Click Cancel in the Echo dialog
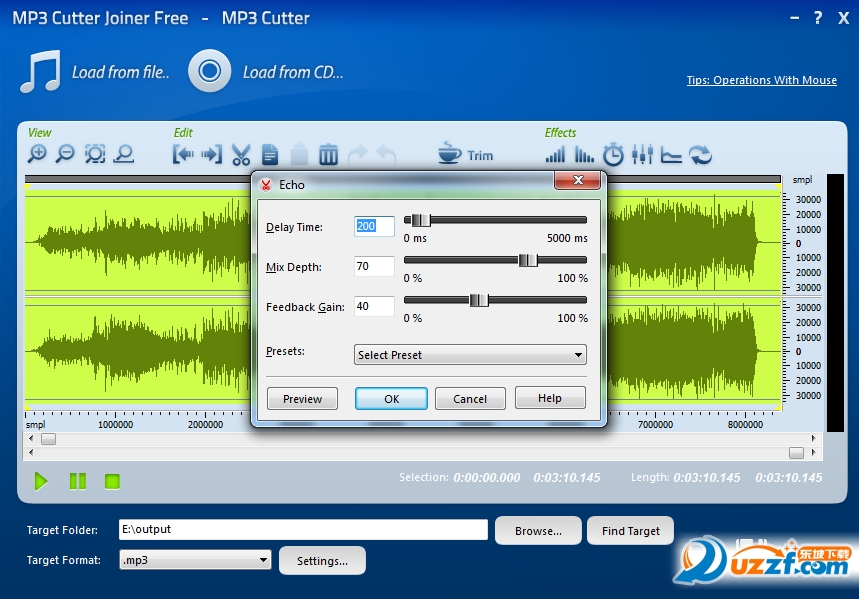The height and width of the screenshot is (599, 859). 470,398
